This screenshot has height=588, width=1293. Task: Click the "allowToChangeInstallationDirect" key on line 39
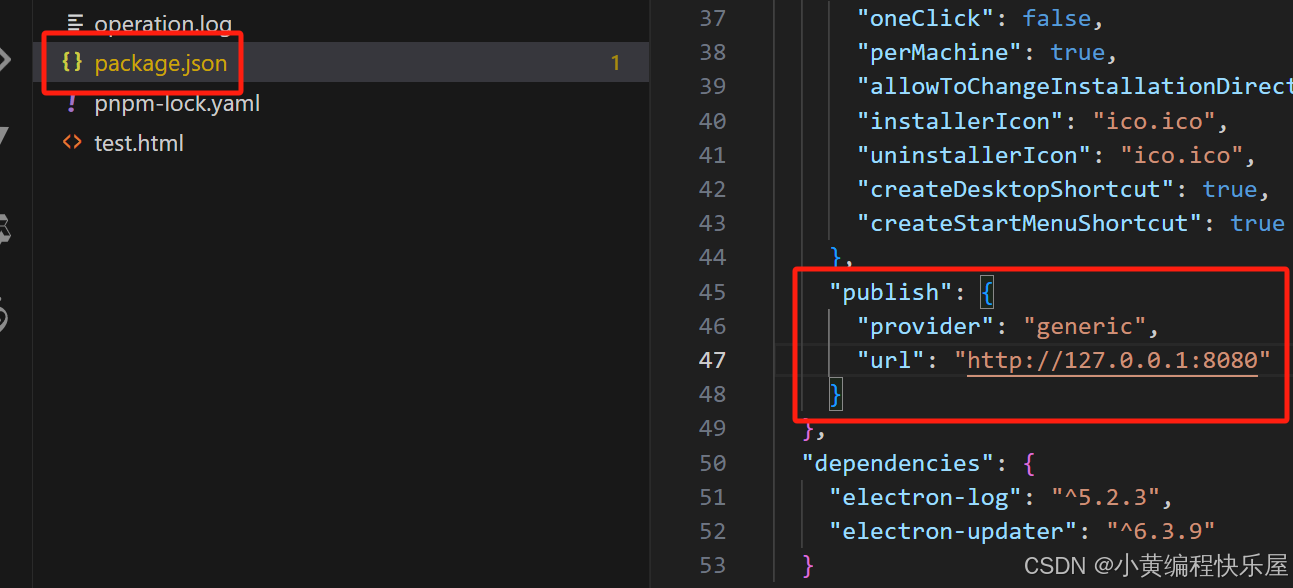[x=1075, y=86]
